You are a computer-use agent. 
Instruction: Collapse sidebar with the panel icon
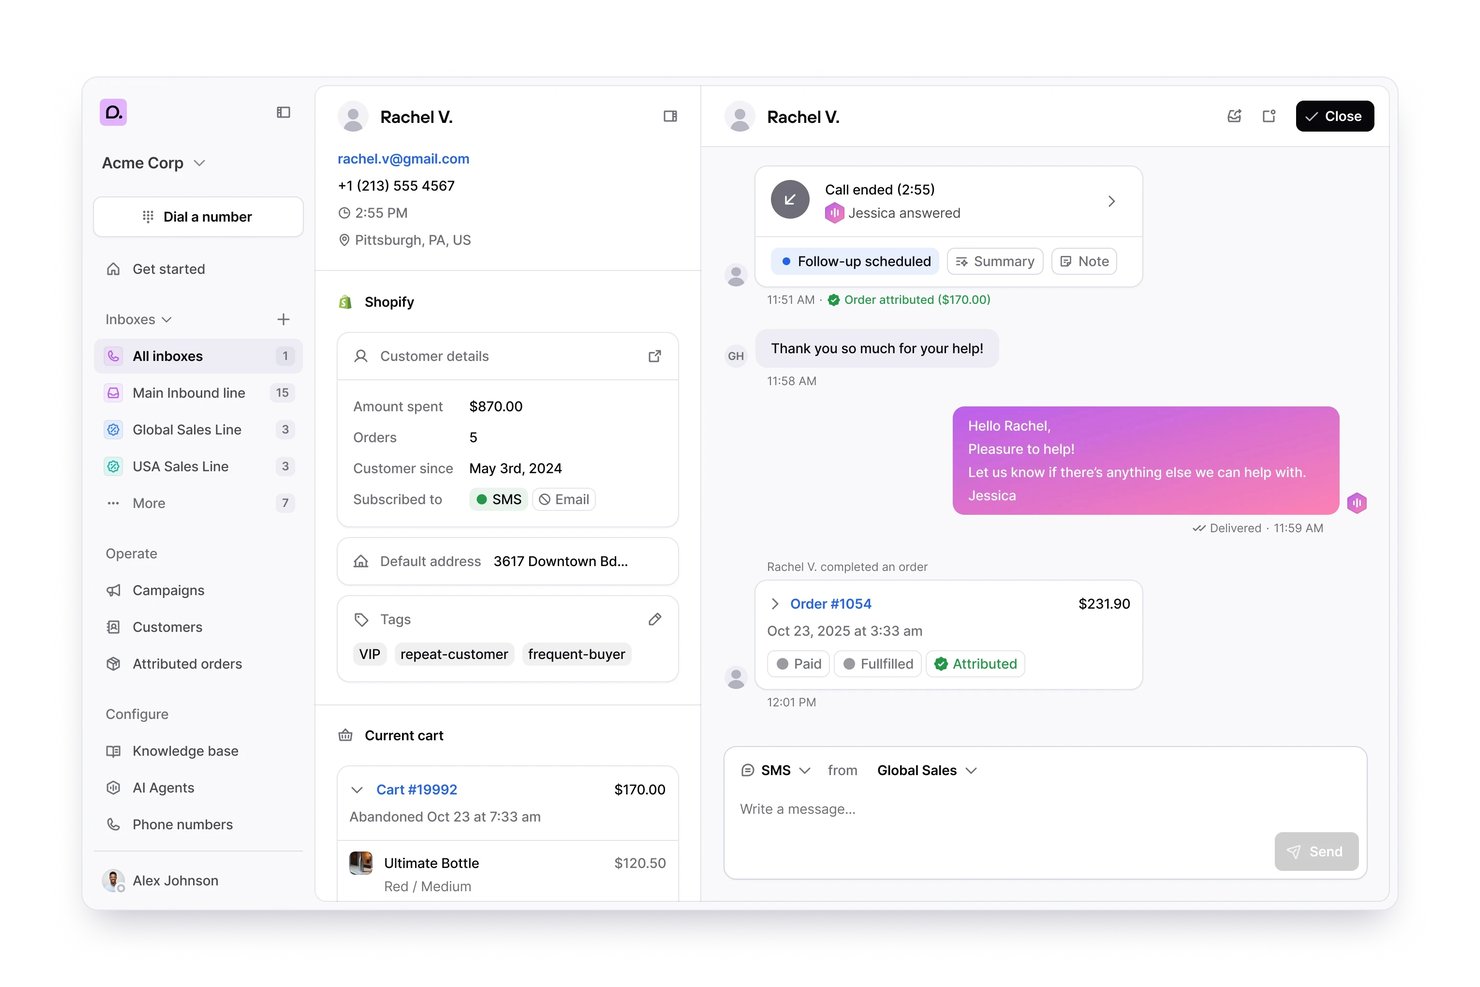[x=284, y=112]
